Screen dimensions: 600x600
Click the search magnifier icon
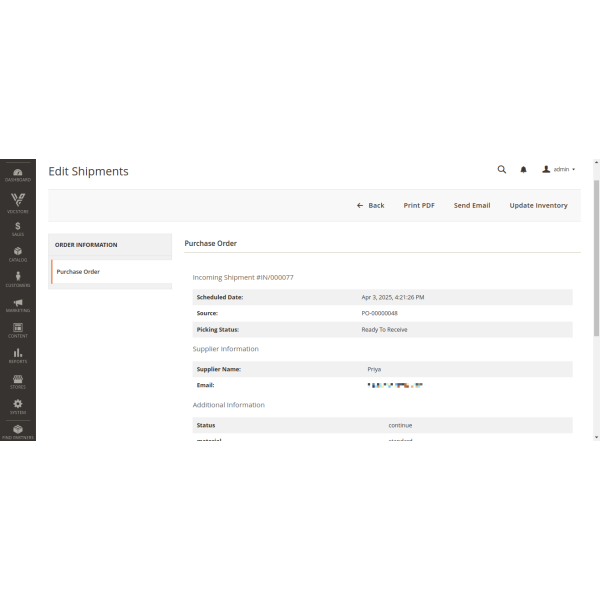coord(502,170)
